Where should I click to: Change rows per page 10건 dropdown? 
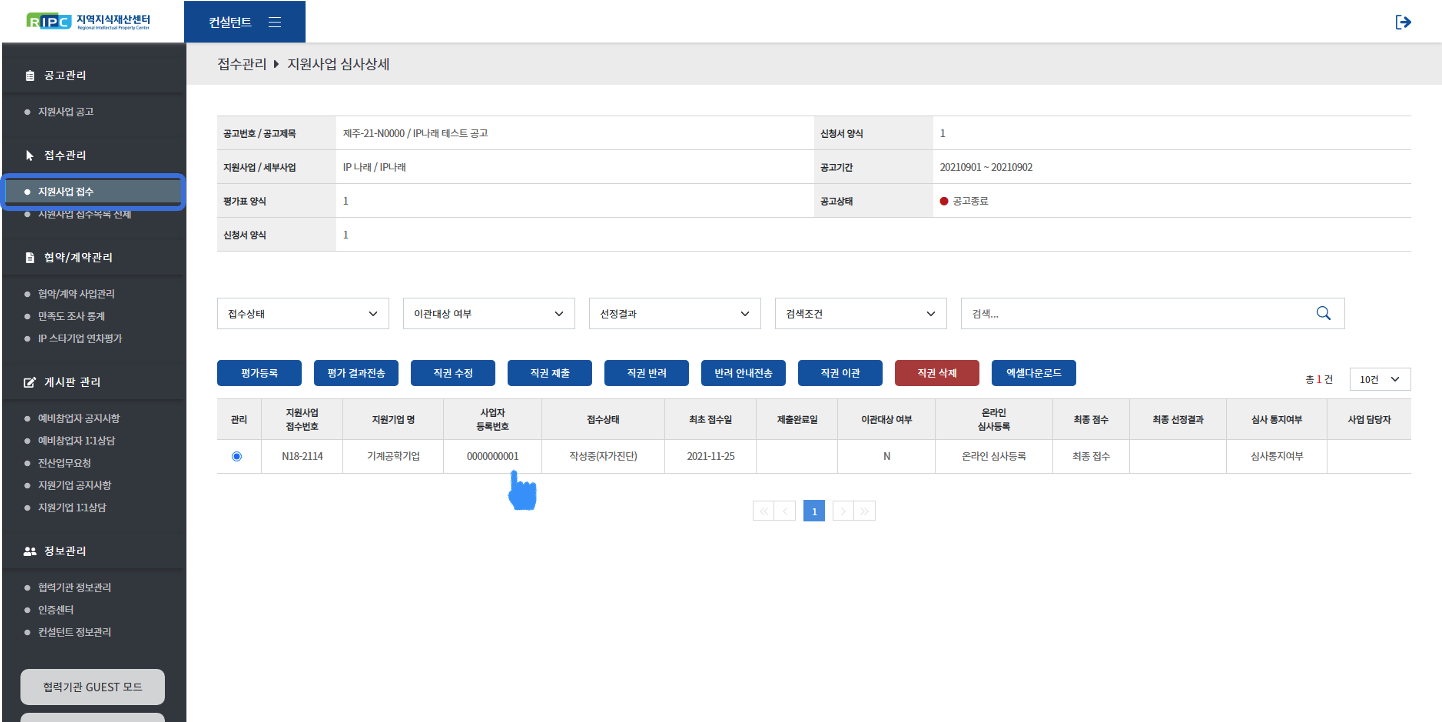(1379, 379)
